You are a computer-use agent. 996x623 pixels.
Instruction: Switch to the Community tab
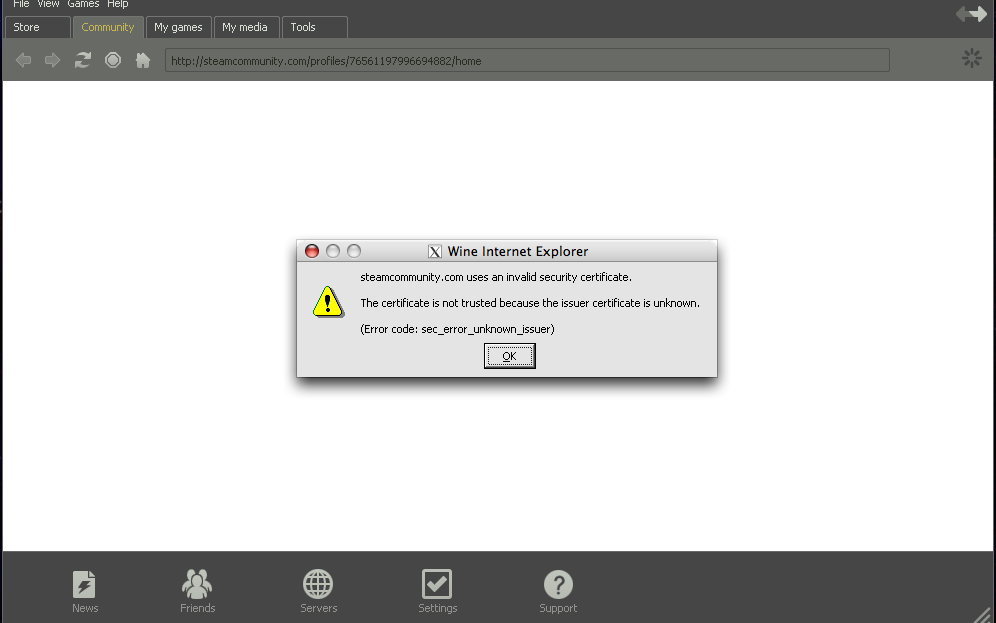tap(108, 27)
